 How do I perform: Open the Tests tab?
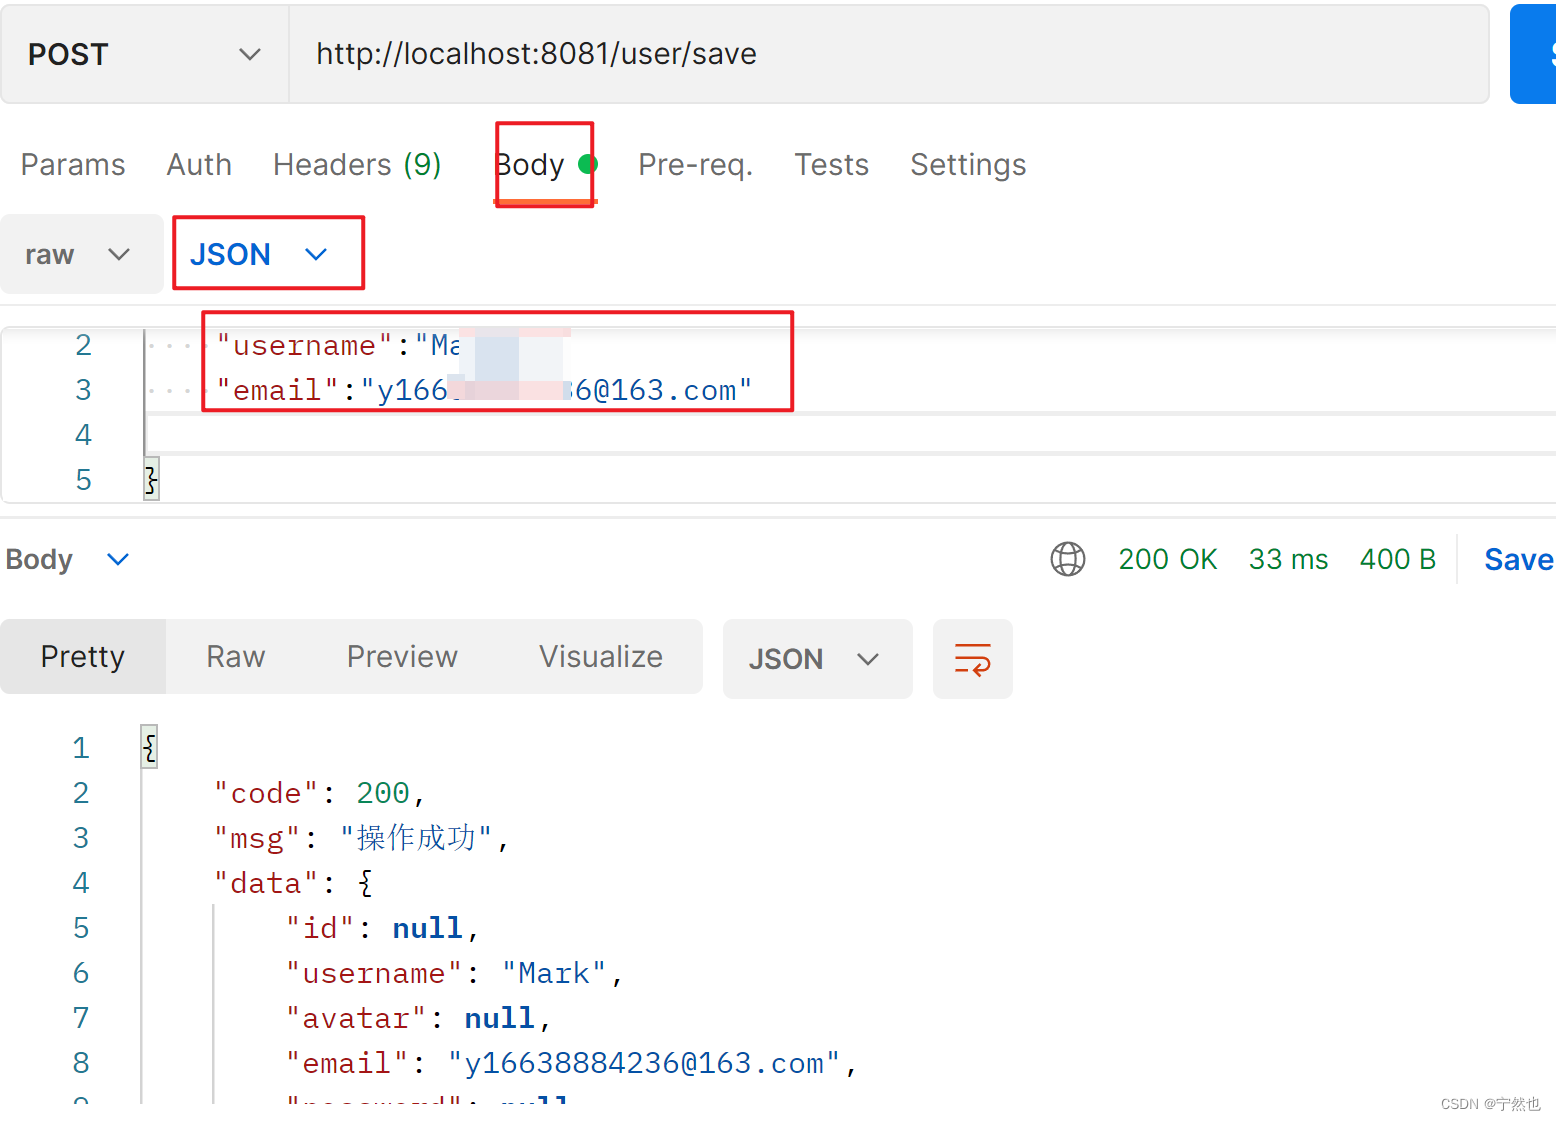(x=831, y=164)
